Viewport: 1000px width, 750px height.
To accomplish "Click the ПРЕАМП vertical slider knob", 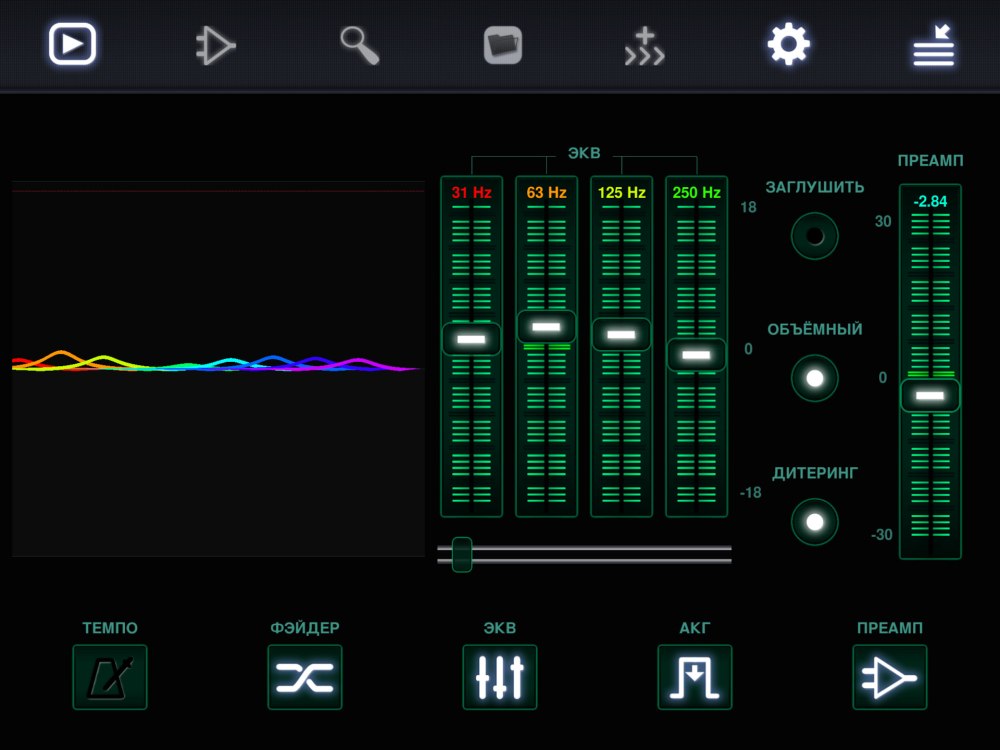I will 930,395.
